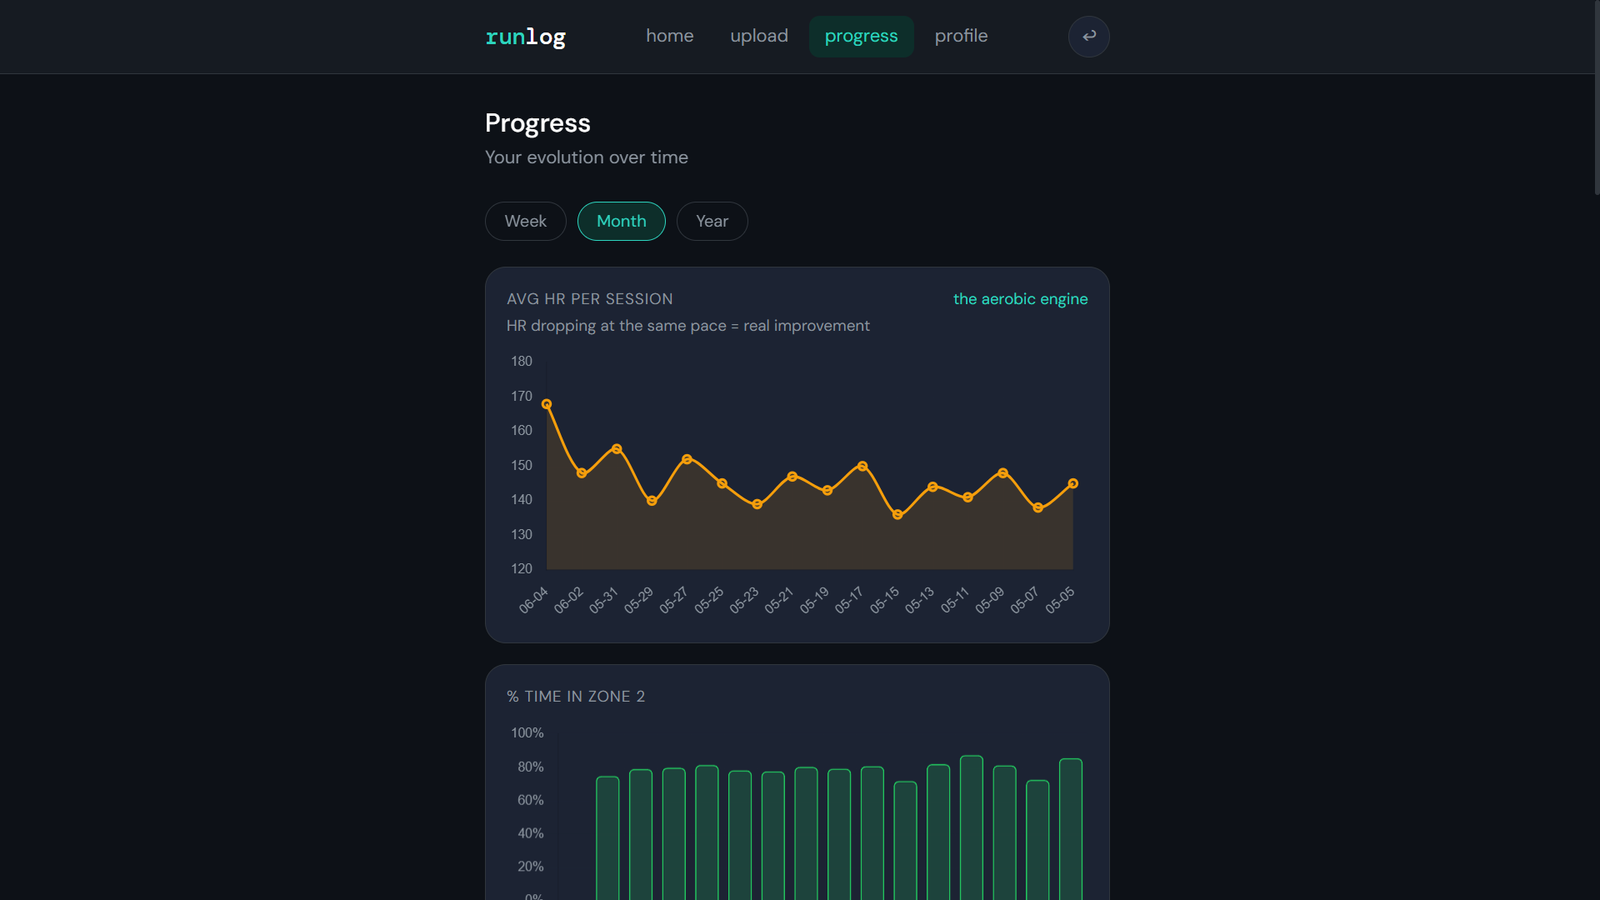
Task: Click the 05-31 HR data point
Action: [x=617, y=449]
